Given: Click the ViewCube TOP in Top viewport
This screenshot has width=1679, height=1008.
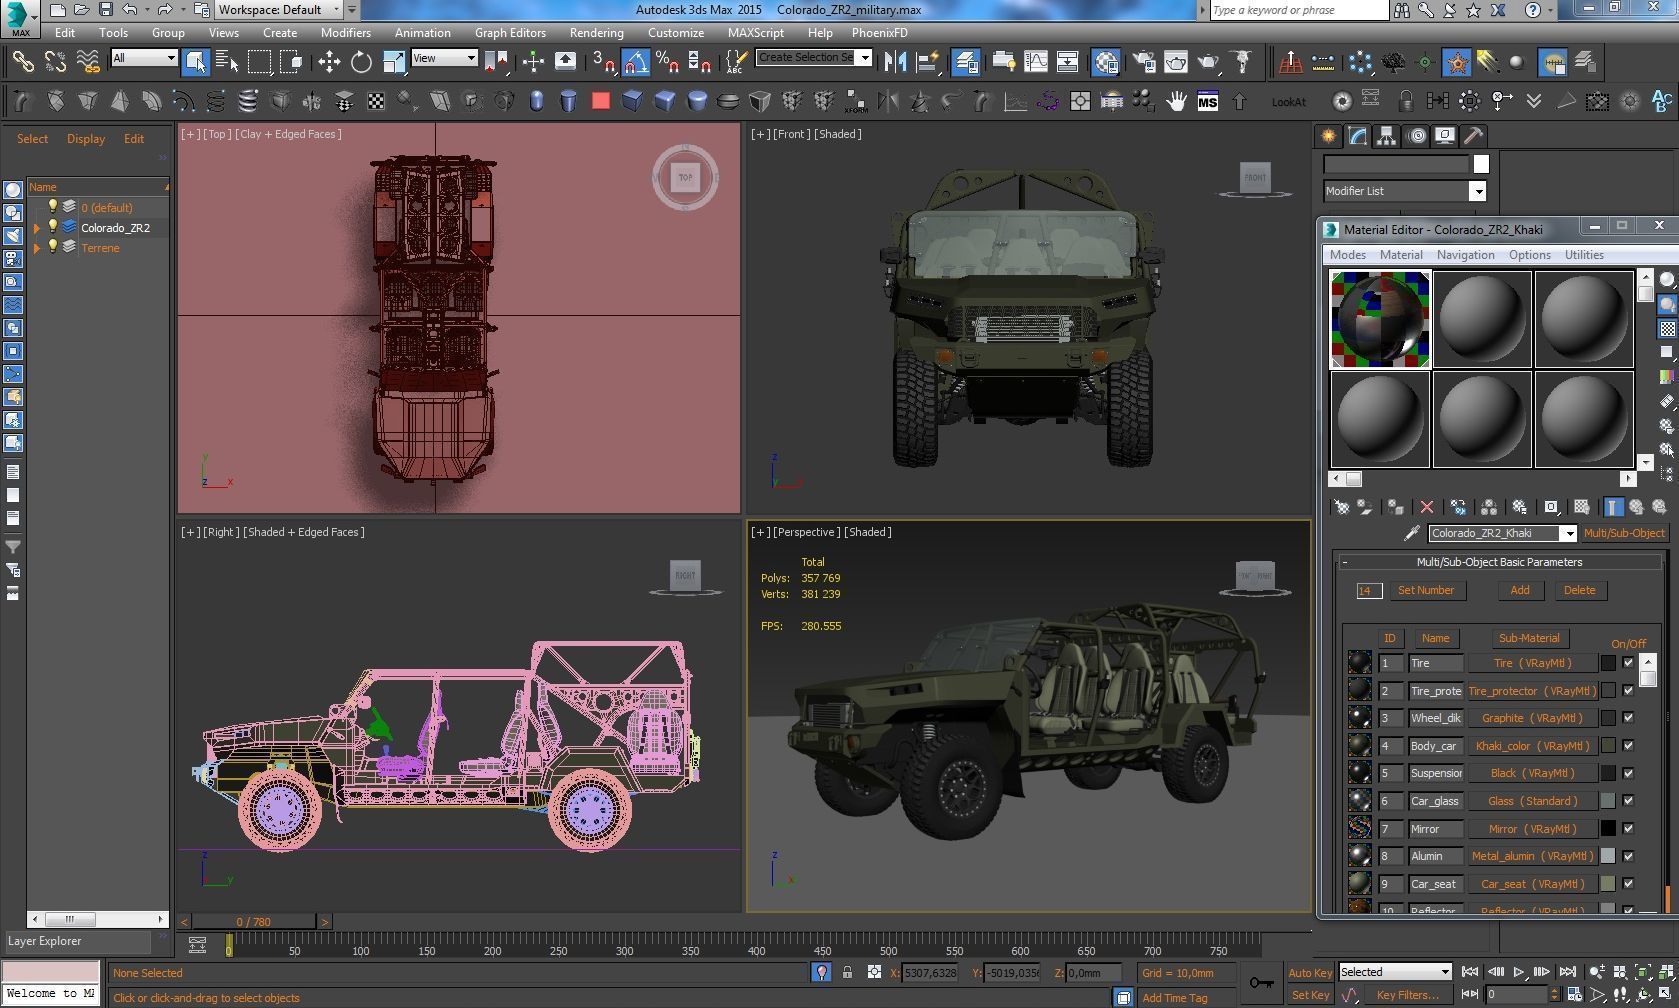Looking at the screenshot, I should click(685, 178).
